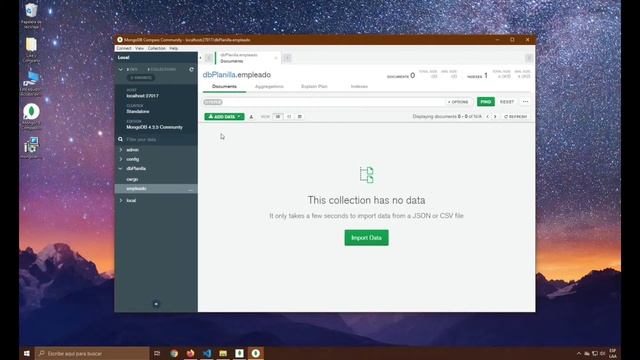640x360 pixels.
Task: Expand the local database in the sidebar
Action: pyautogui.click(x=121, y=200)
